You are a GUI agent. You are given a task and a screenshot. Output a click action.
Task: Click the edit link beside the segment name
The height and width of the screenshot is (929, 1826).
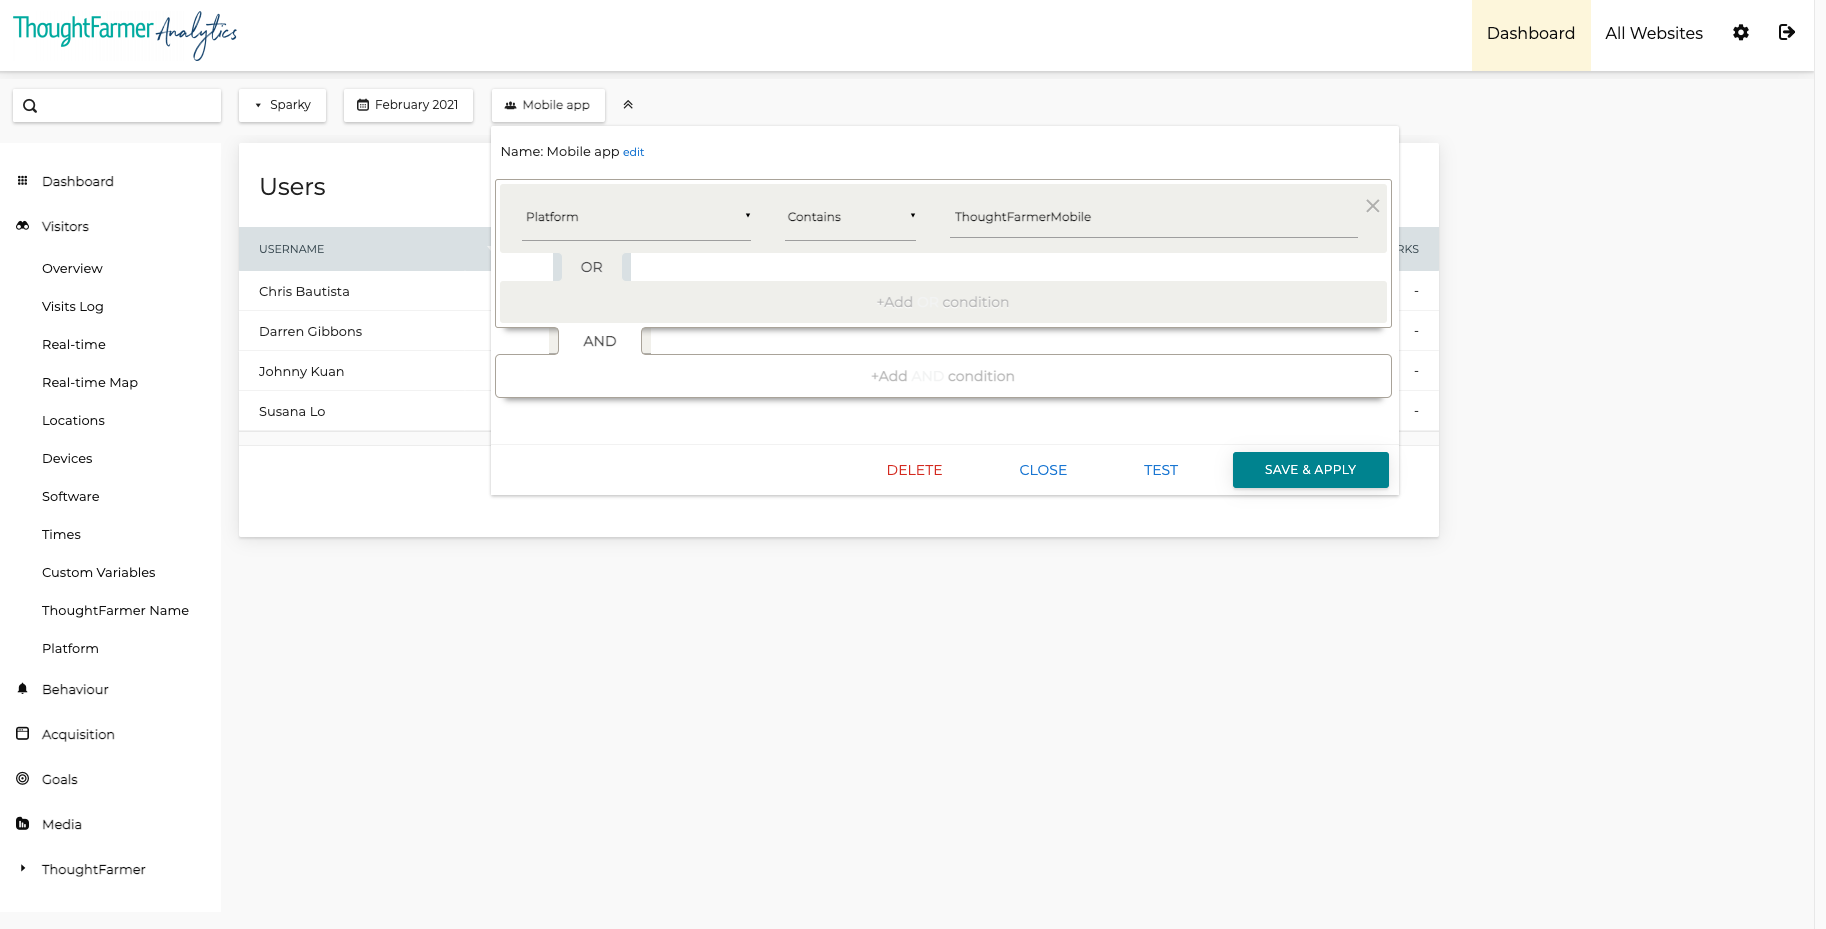click(634, 153)
